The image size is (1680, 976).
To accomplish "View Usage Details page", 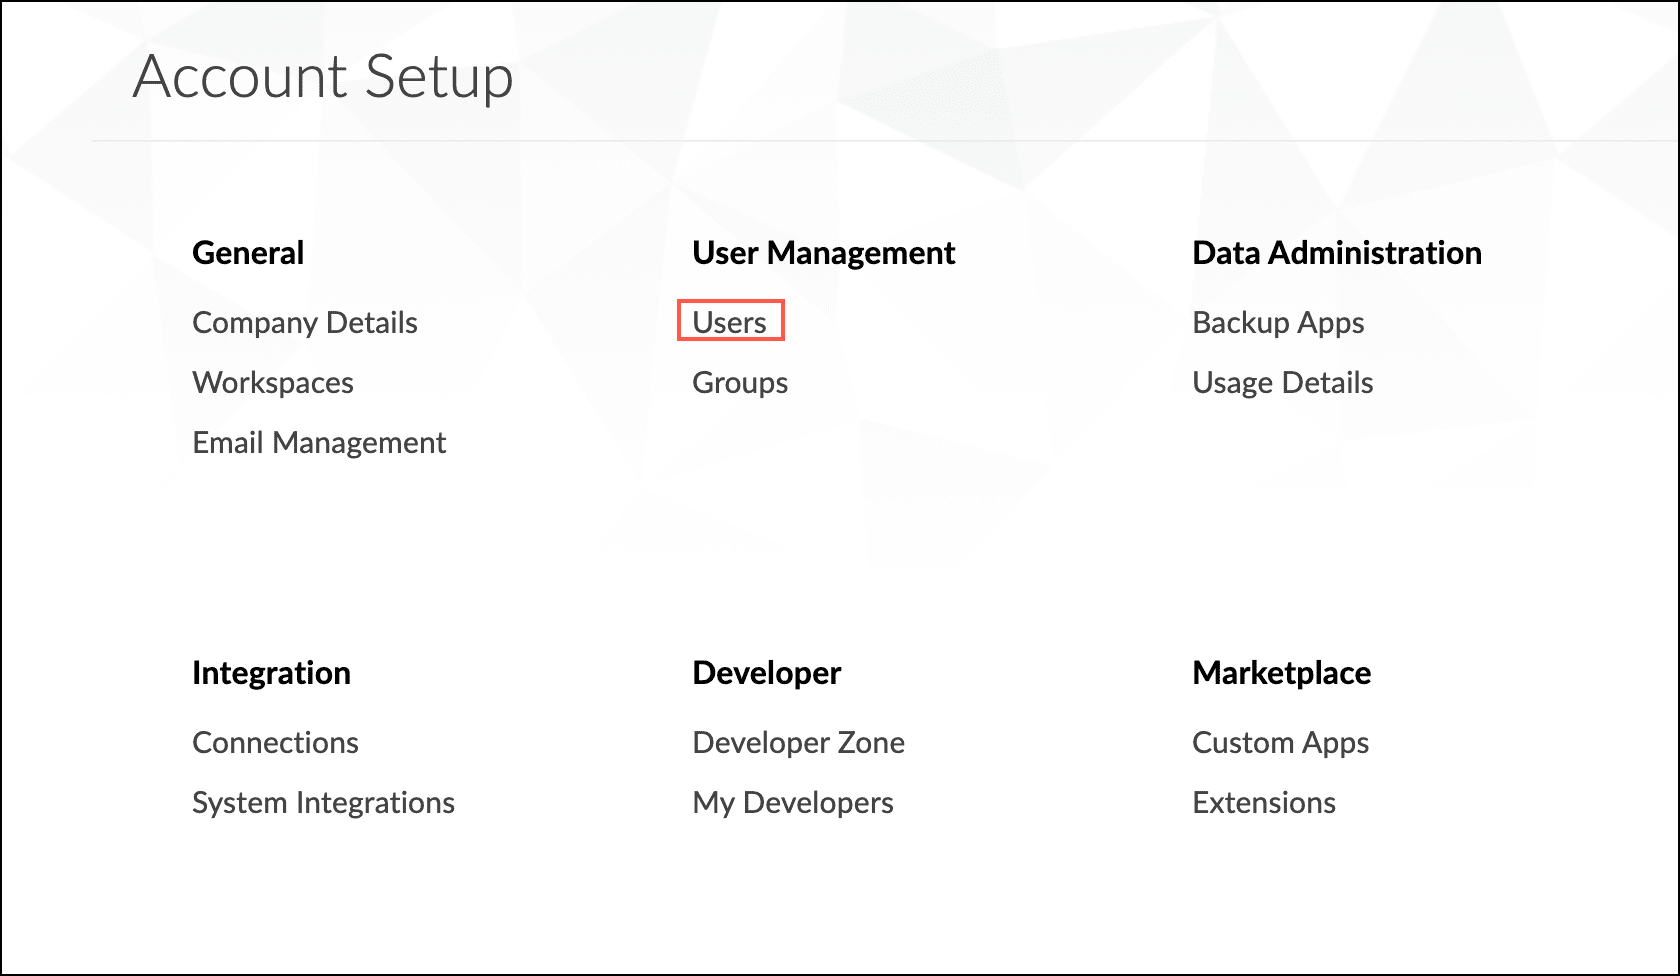I will [1283, 383].
